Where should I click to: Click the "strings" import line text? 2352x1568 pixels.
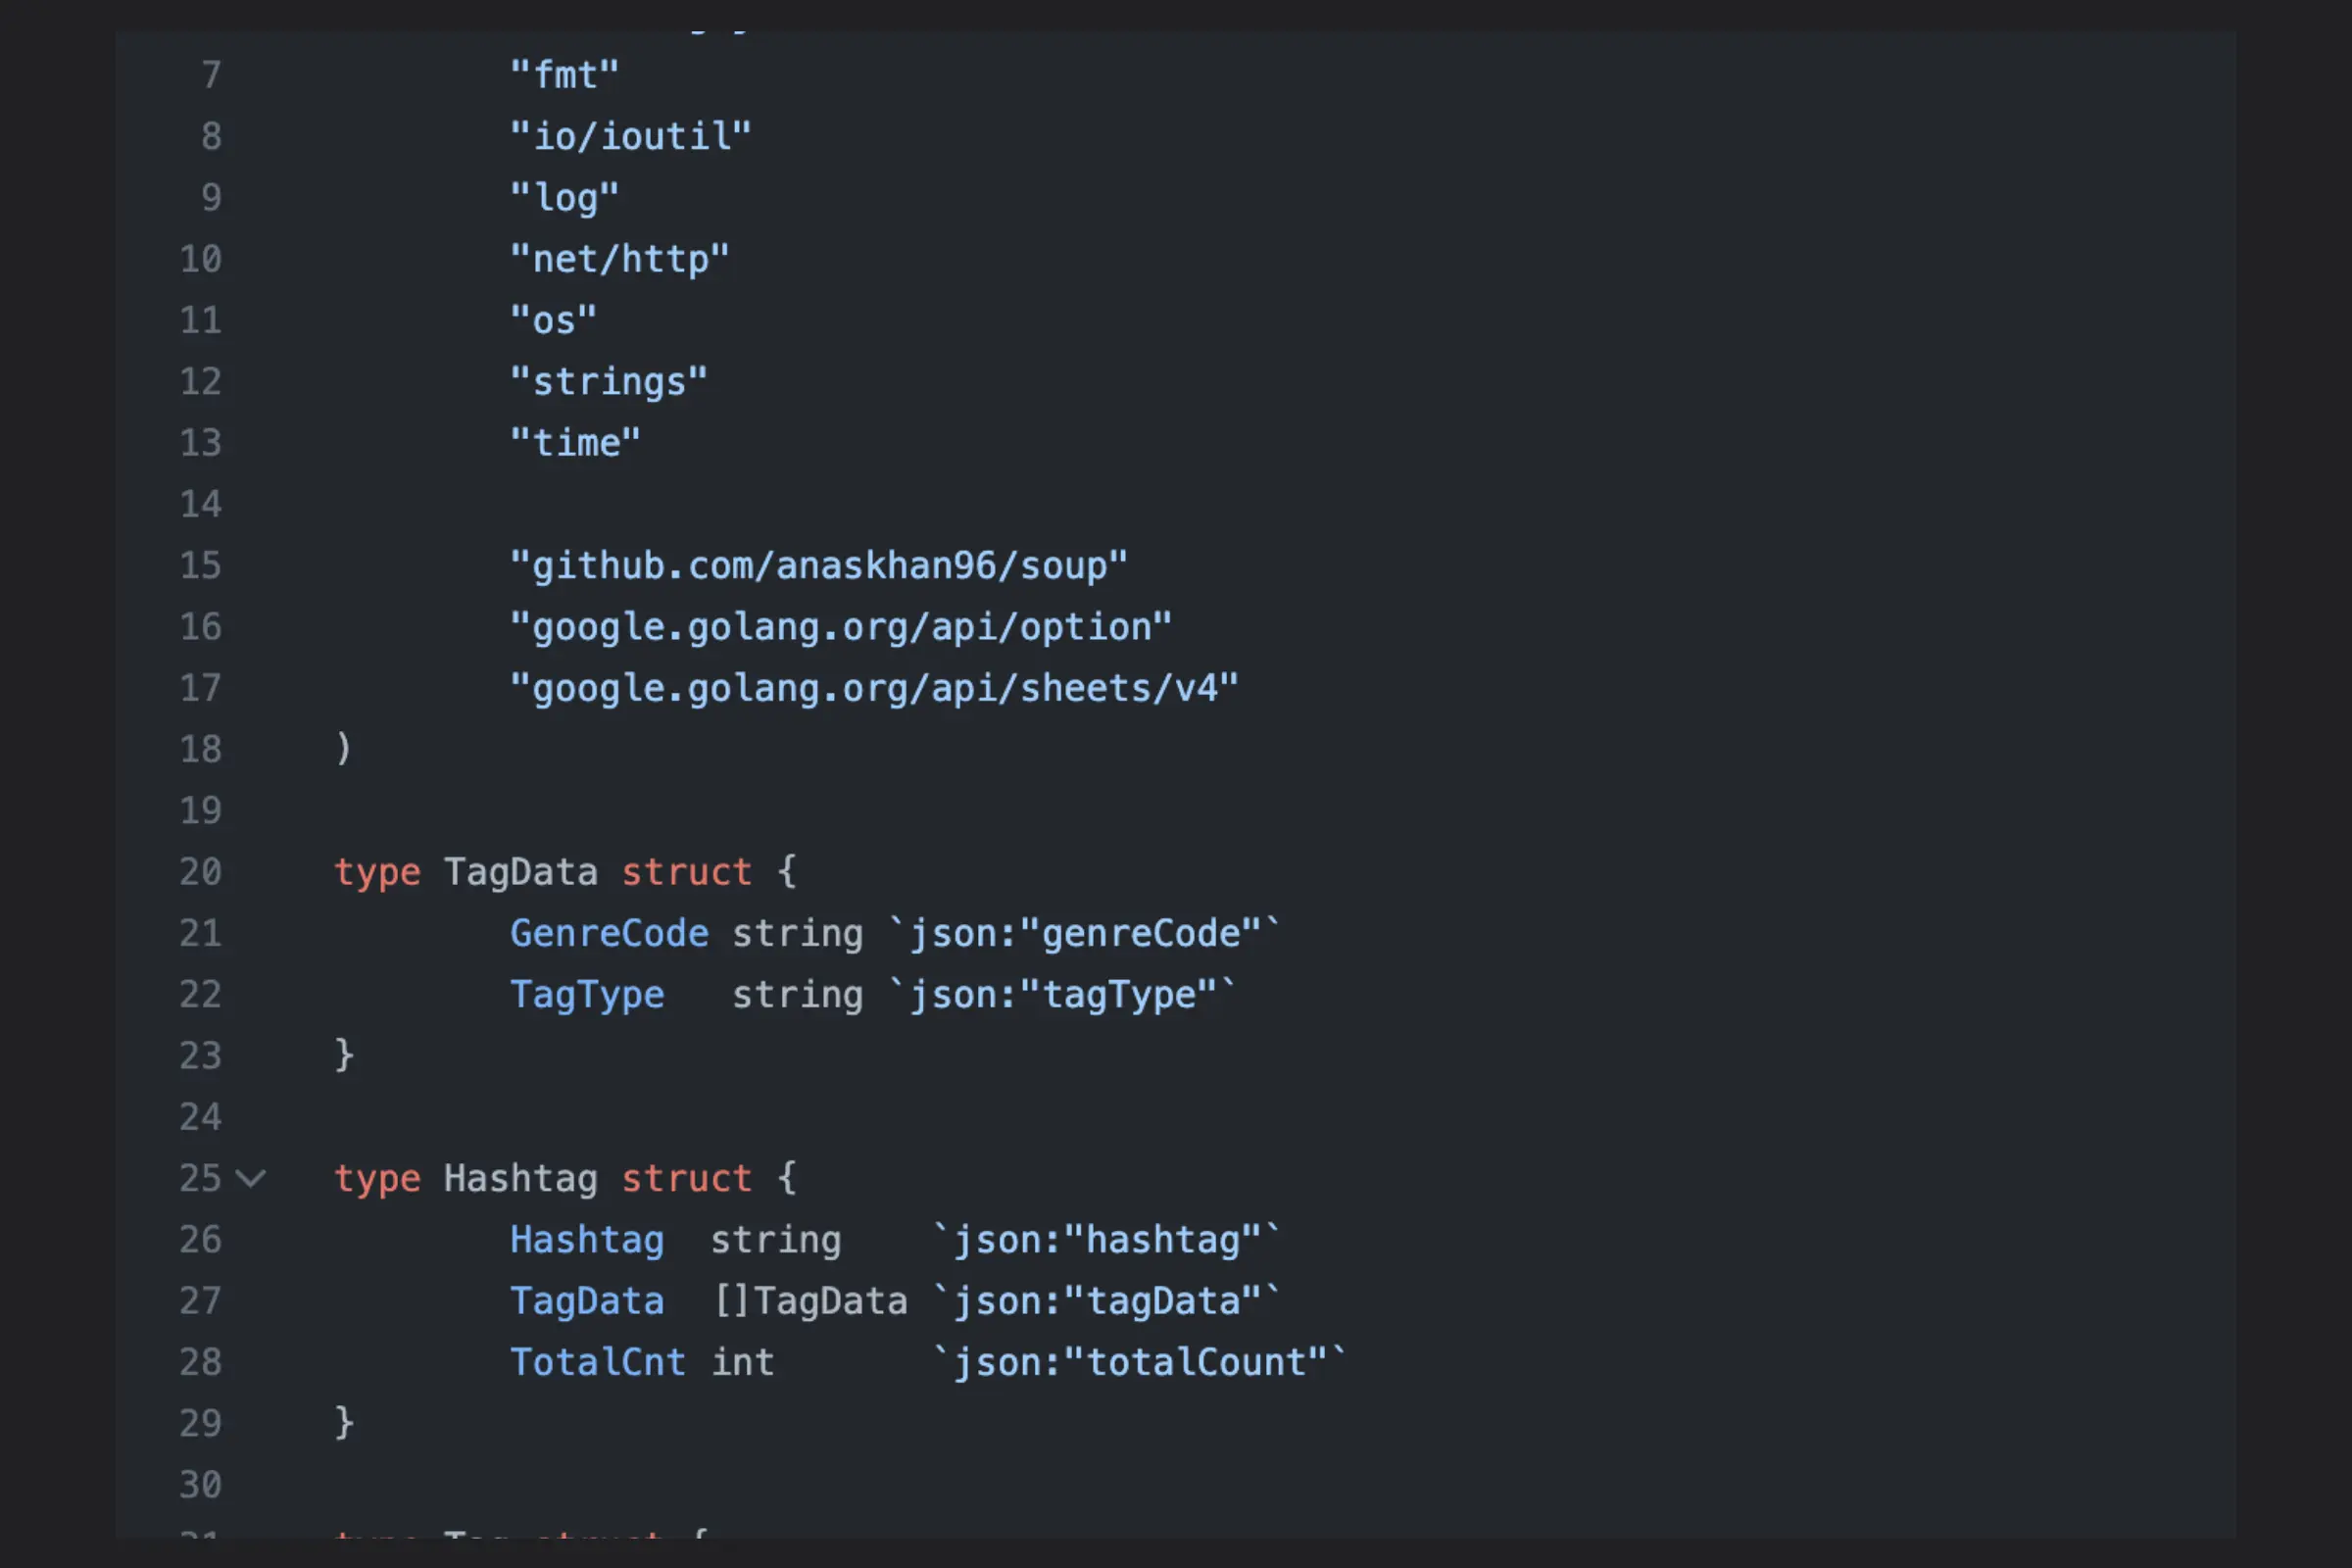tap(609, 382)
